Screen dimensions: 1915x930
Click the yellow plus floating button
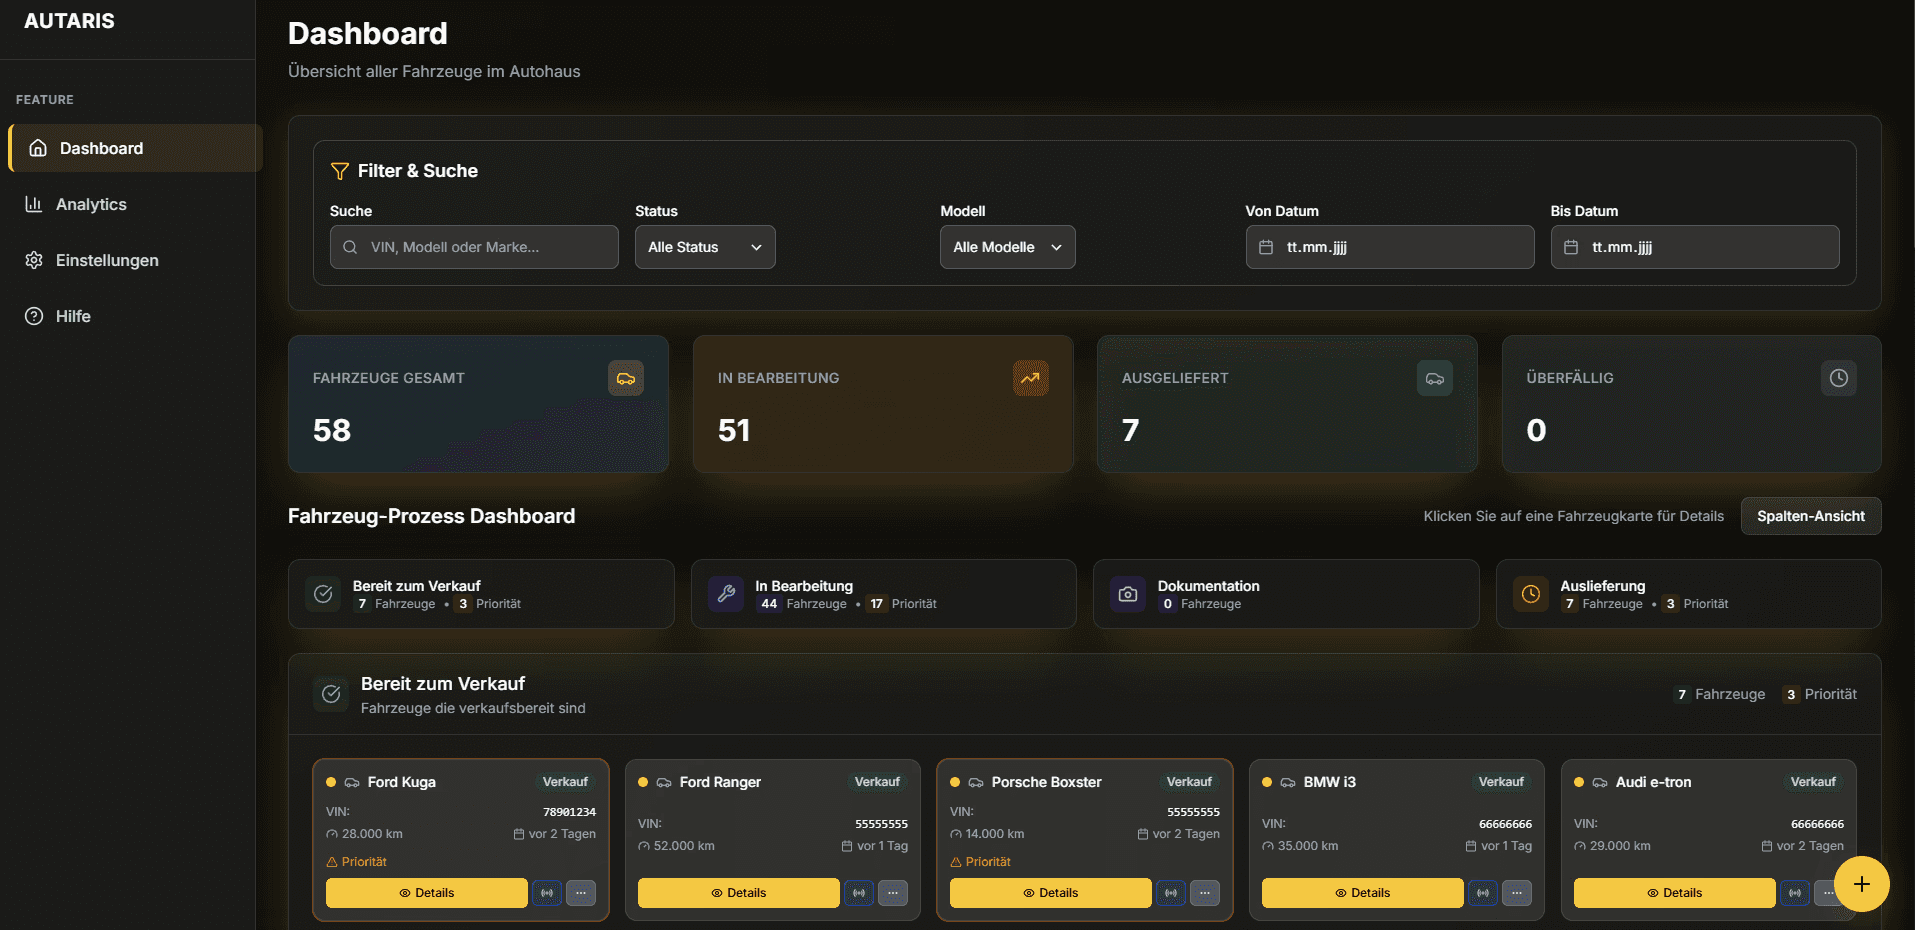click(1862, 884)
